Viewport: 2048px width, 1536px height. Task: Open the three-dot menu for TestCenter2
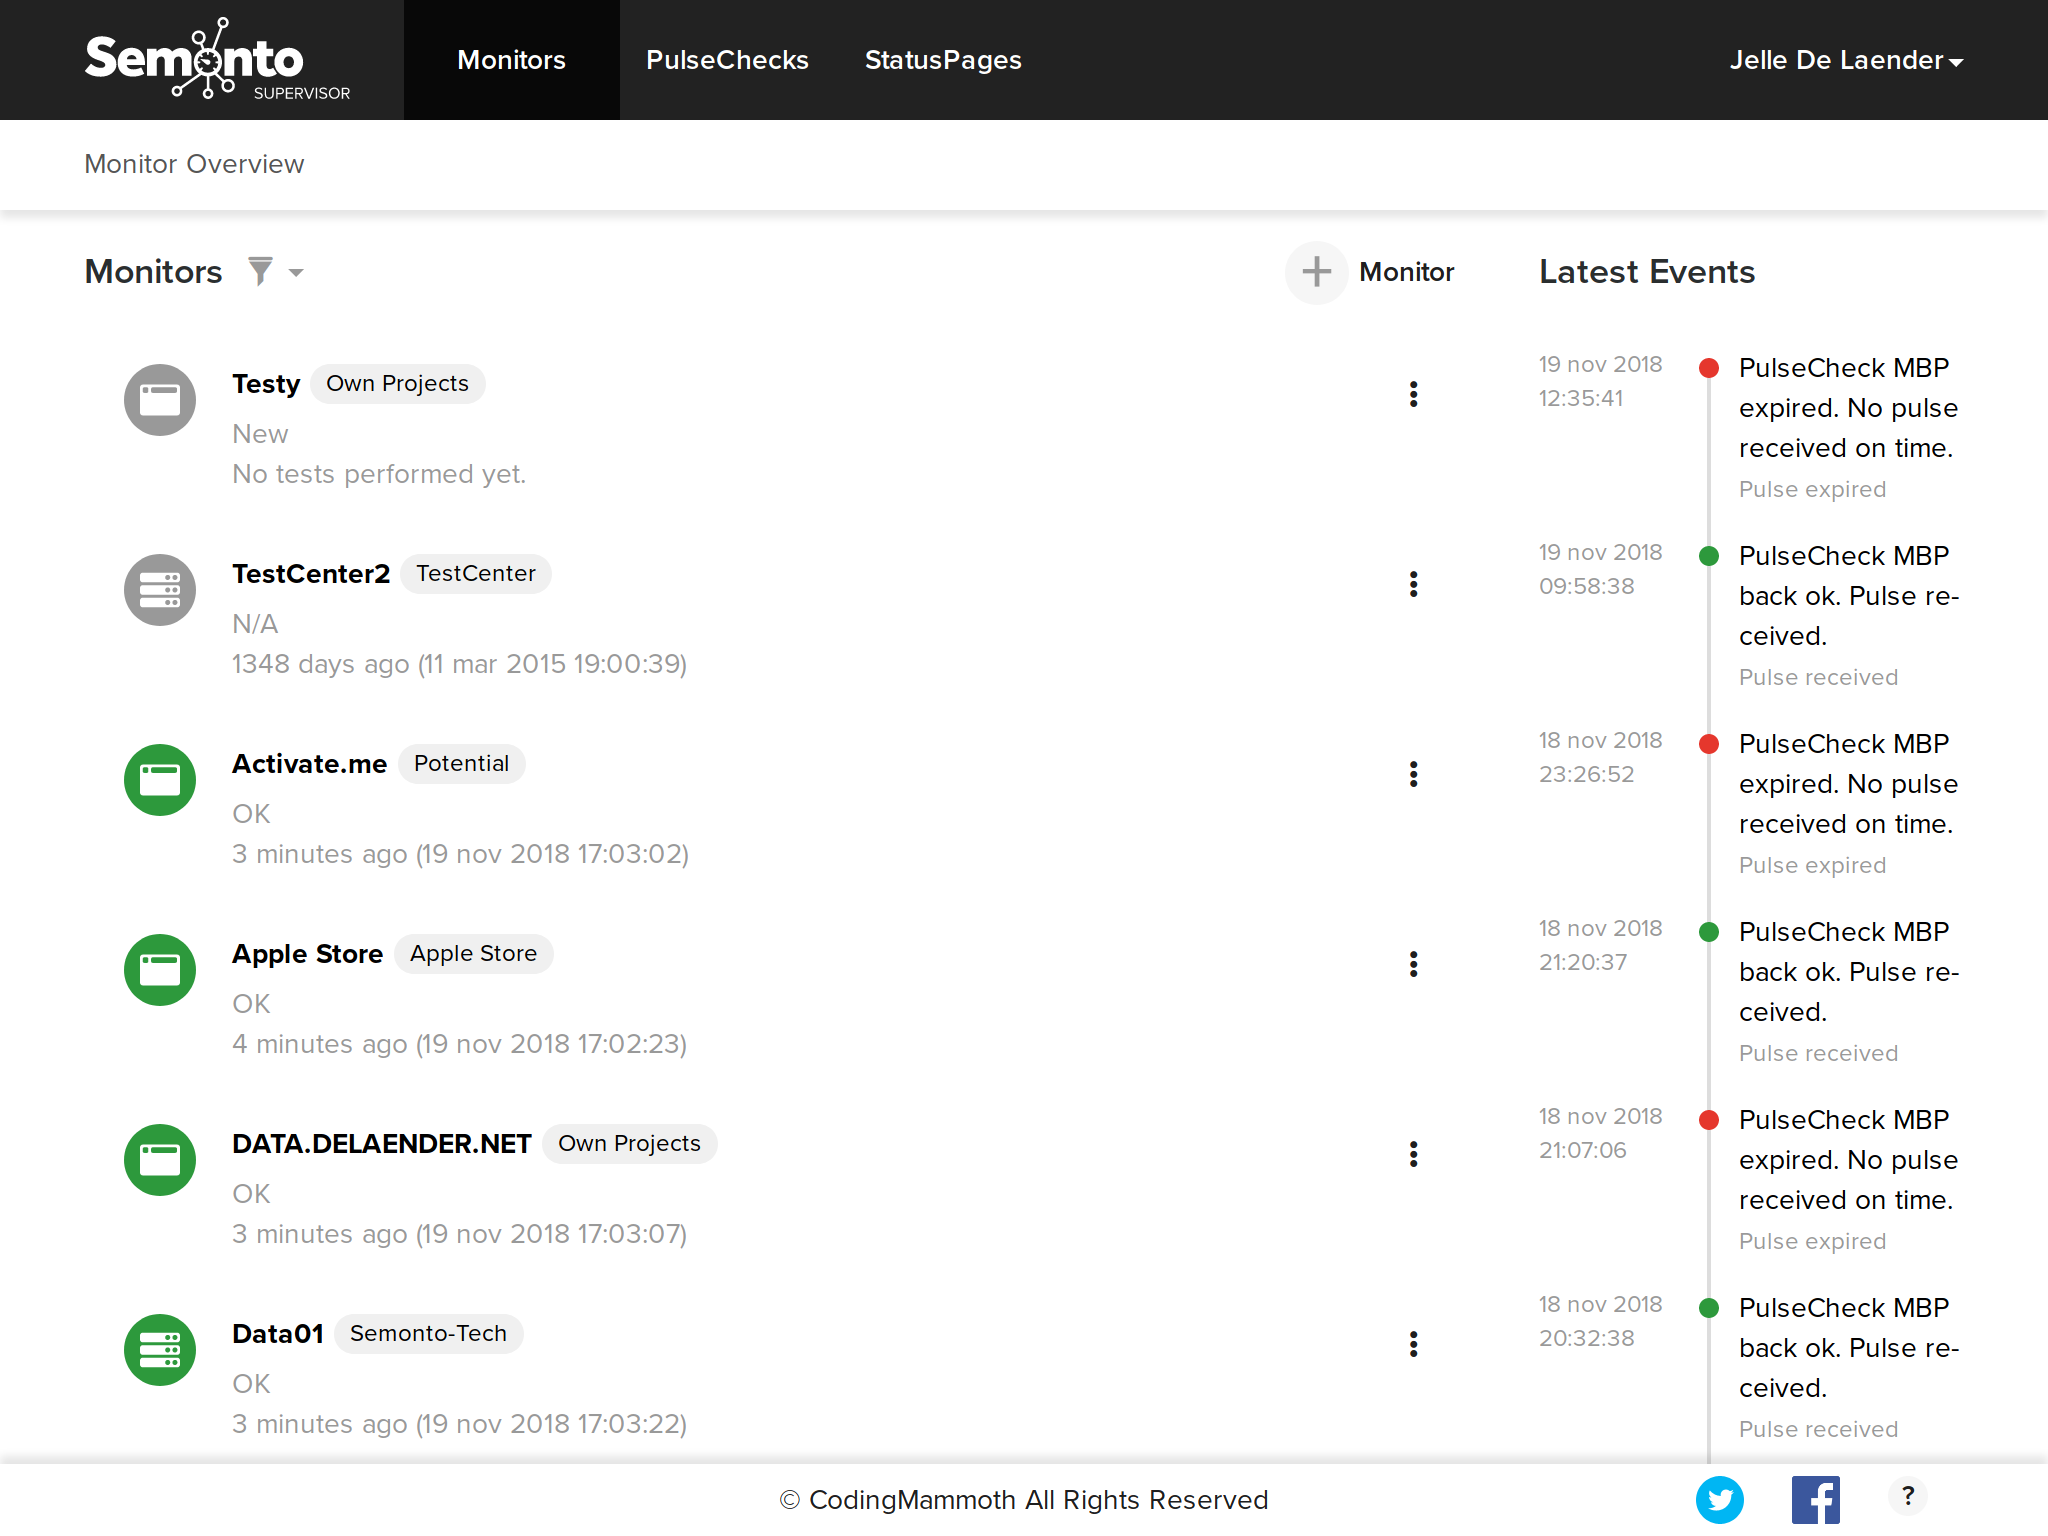point(1413,584)
